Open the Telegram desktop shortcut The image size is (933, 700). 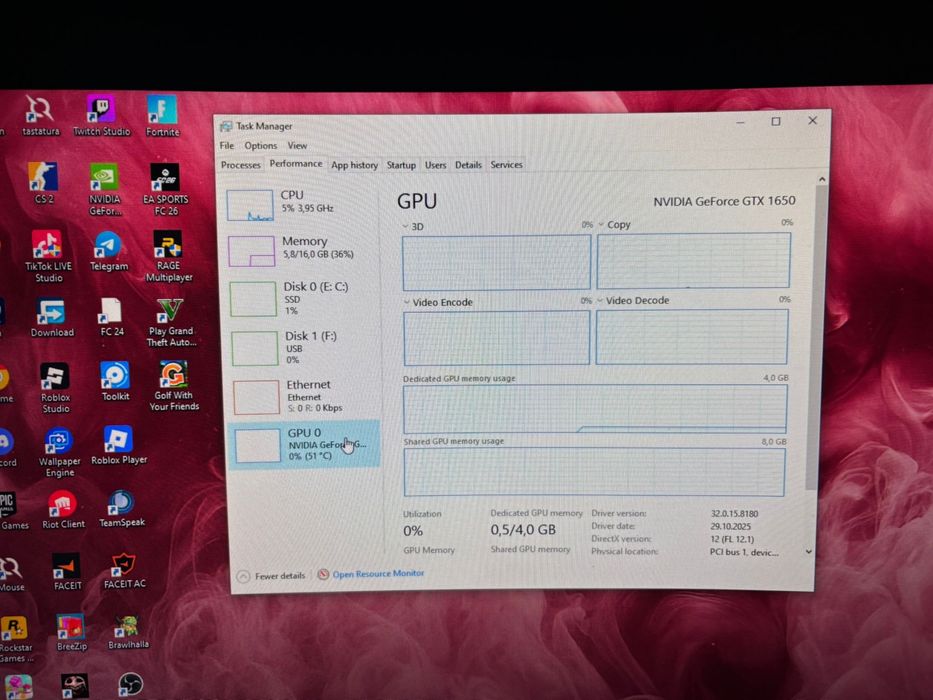108,251
